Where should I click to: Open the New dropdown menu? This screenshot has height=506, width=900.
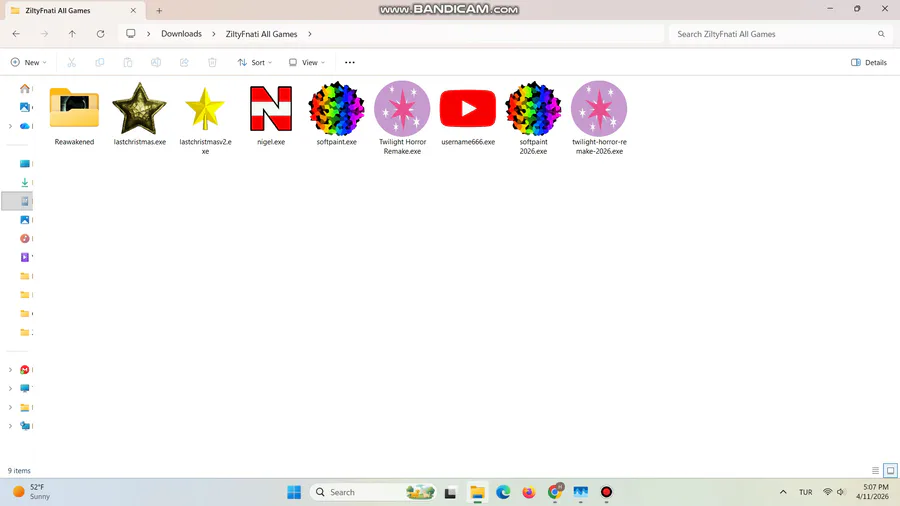click(28, 63)
